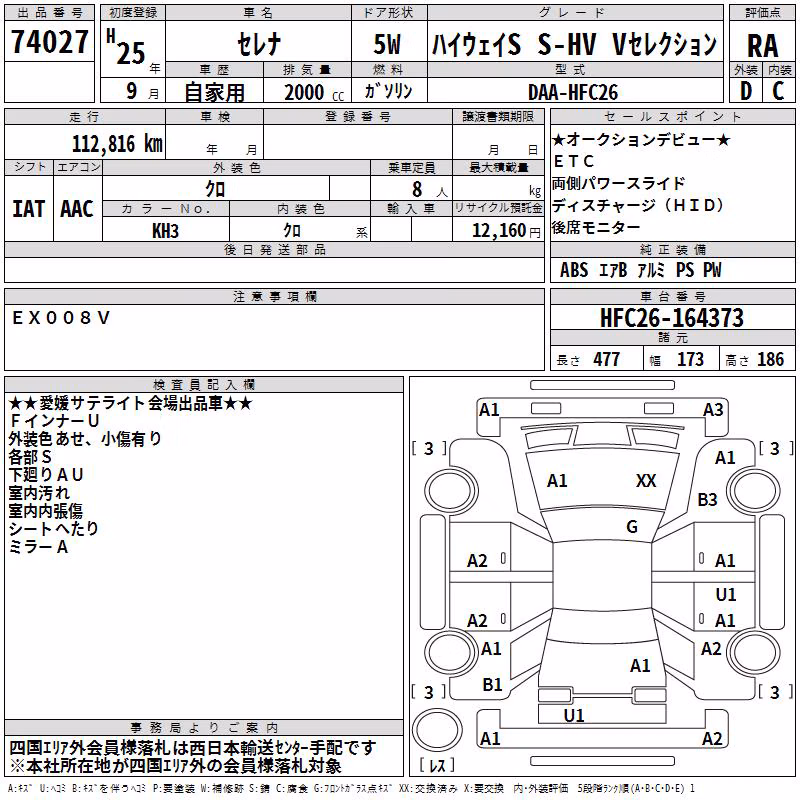Select the 室内汚れ note
800x800 pixels.
pyautogui.click(x=39, y=493)
